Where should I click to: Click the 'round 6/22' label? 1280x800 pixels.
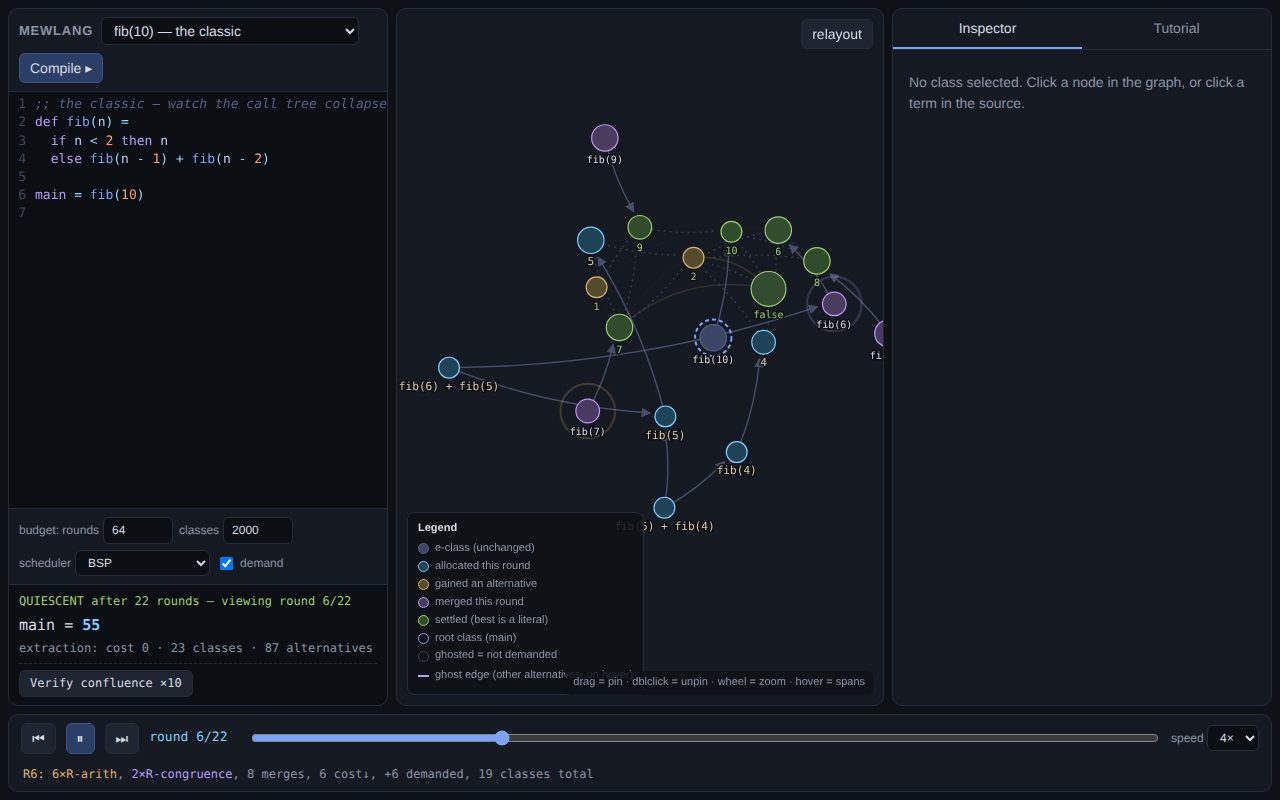[x=189, y=737]
